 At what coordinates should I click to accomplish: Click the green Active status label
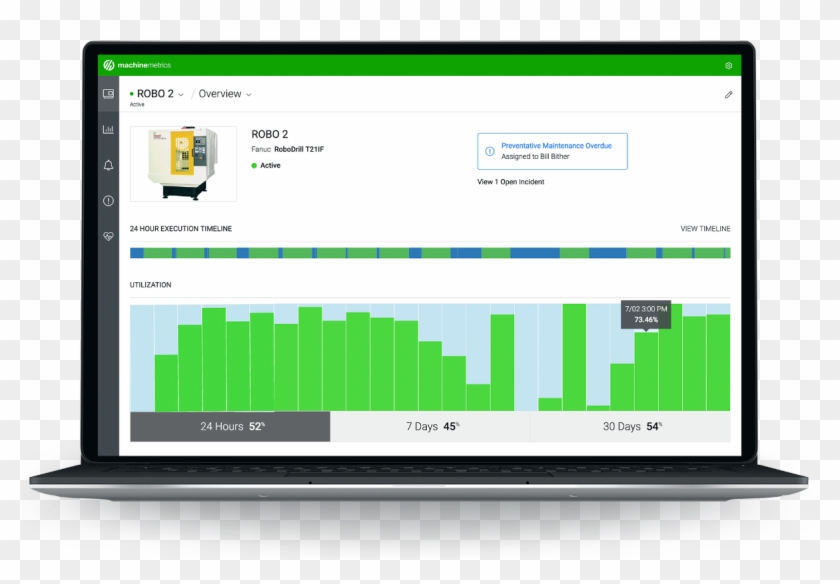pos(266,166)
